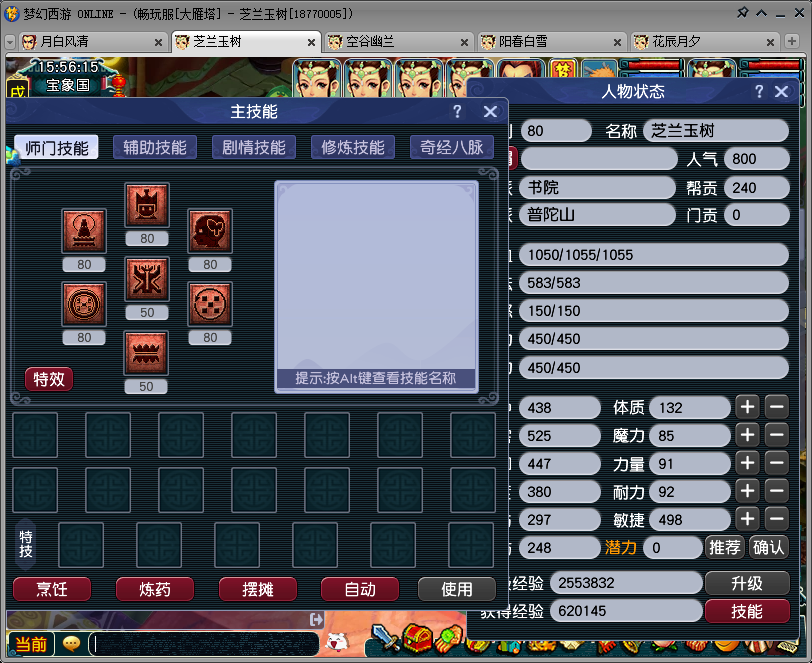Click the 当前 chat channel button

pyautogui.click(x=31, y=644)
